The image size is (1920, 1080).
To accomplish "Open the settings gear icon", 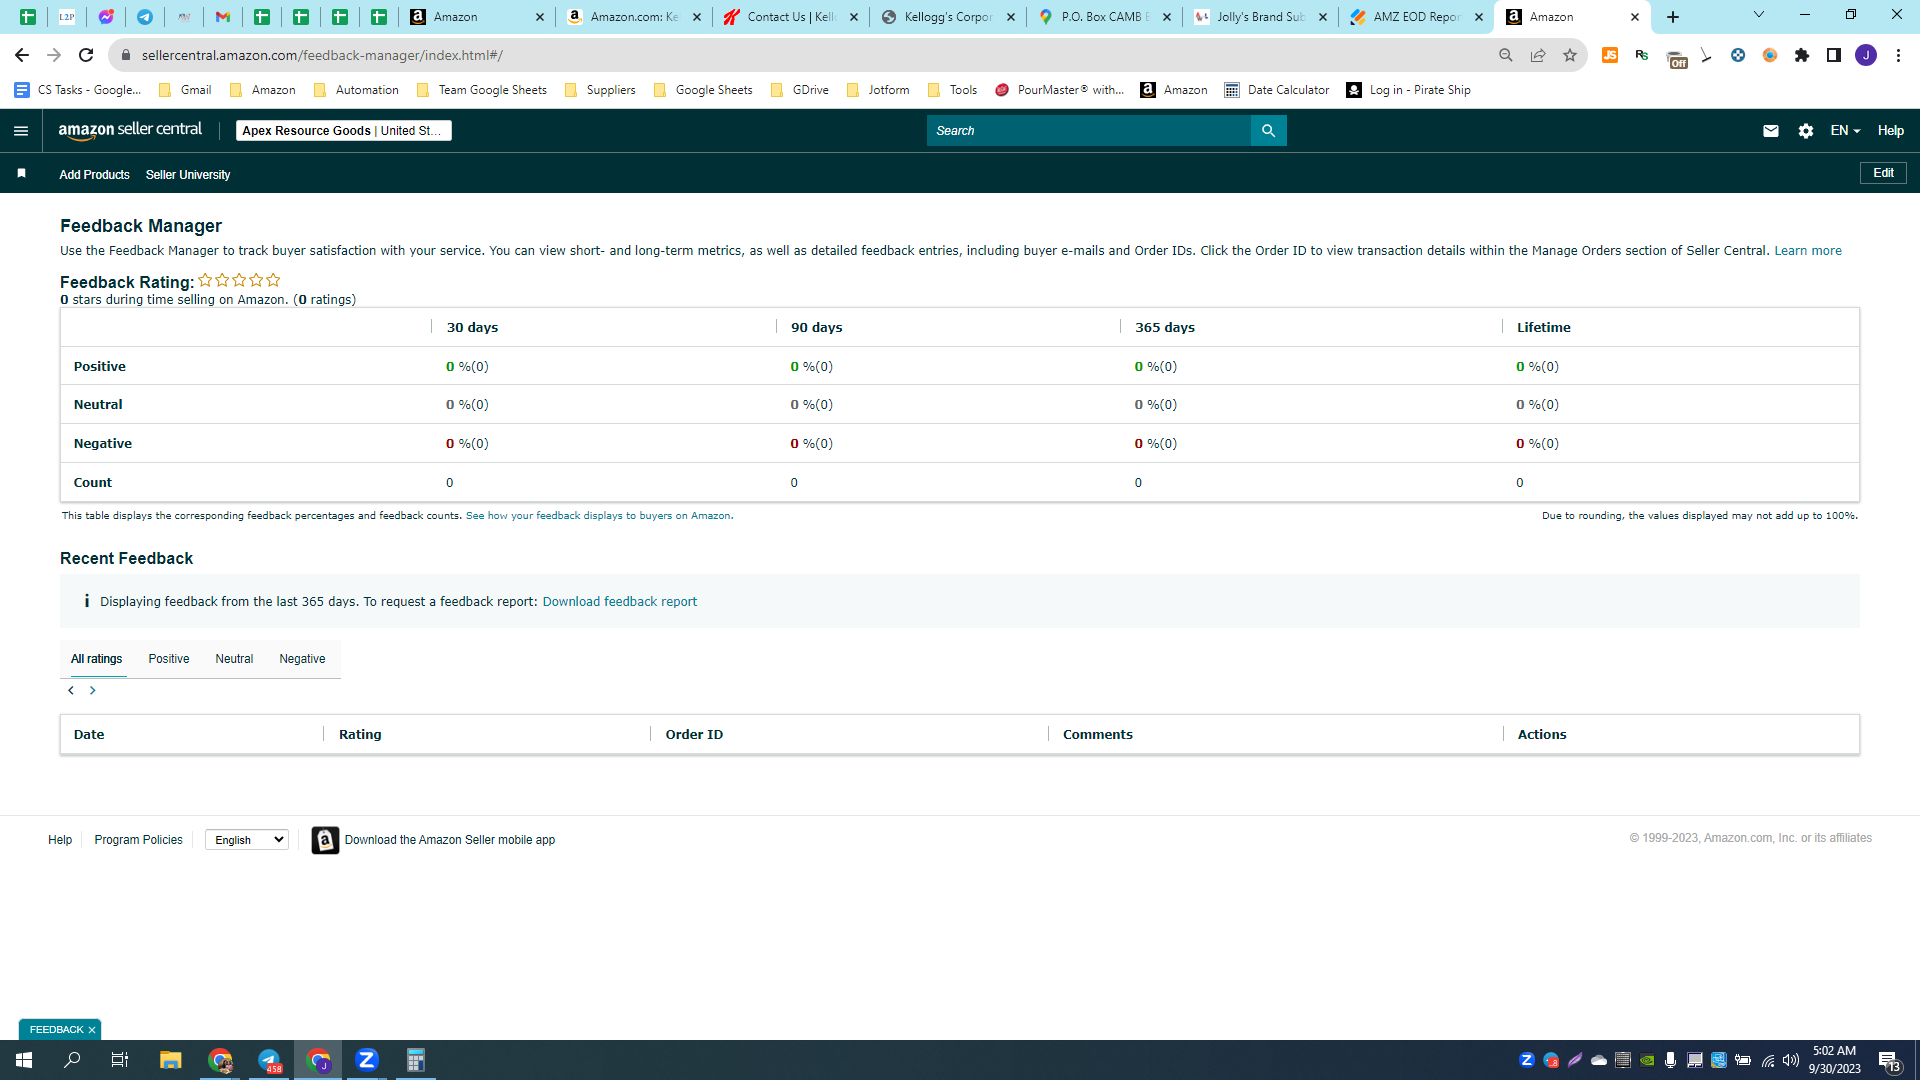I will (x=1806, y=131).
